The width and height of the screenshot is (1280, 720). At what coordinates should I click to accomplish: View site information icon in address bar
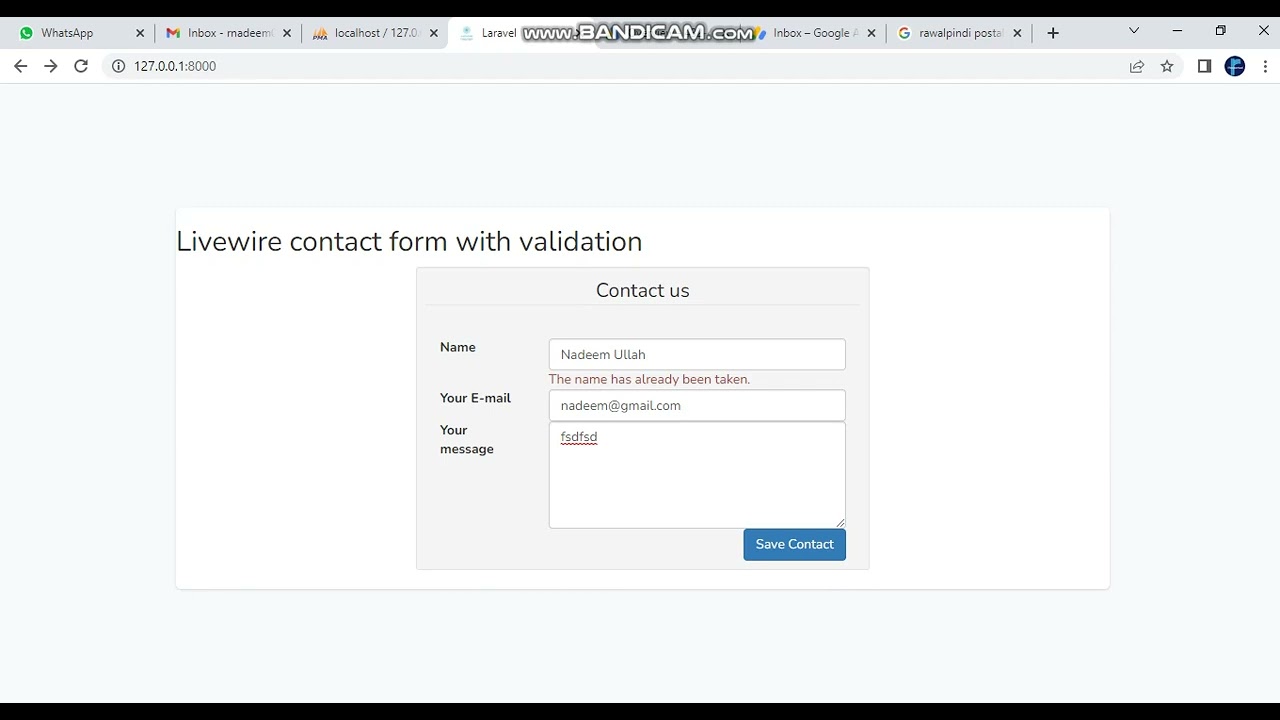coord(118,66)
